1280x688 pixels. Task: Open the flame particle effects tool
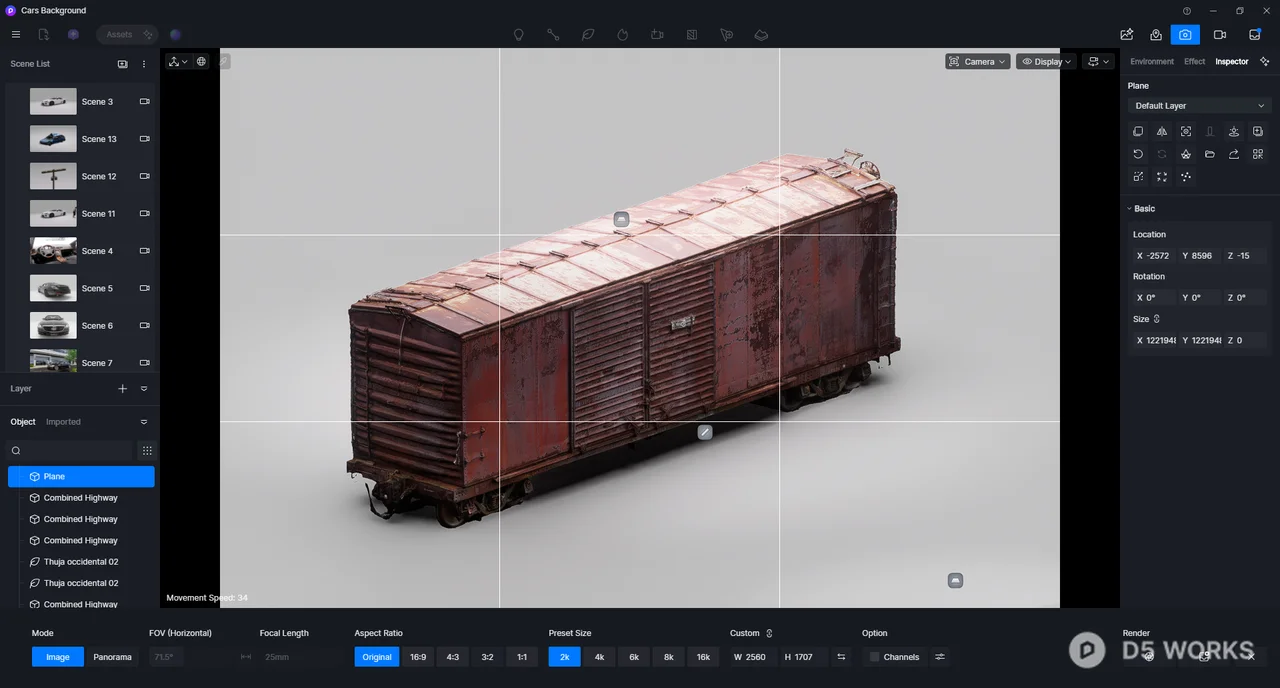tap(622, 34)
